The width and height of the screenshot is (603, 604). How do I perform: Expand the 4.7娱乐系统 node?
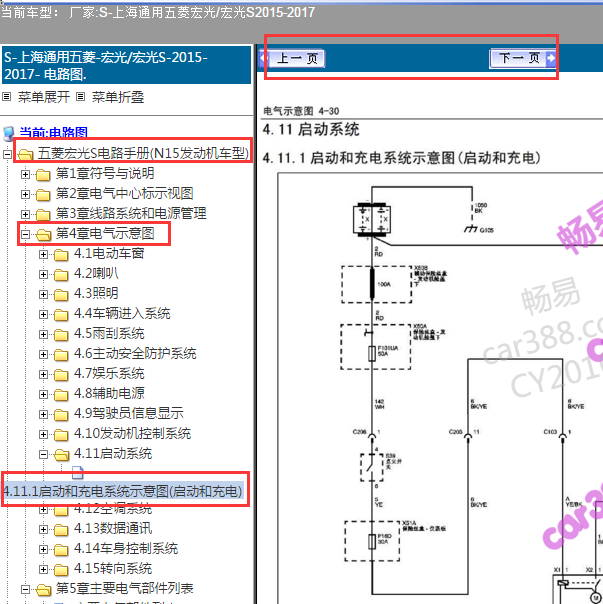pos(44,375)
